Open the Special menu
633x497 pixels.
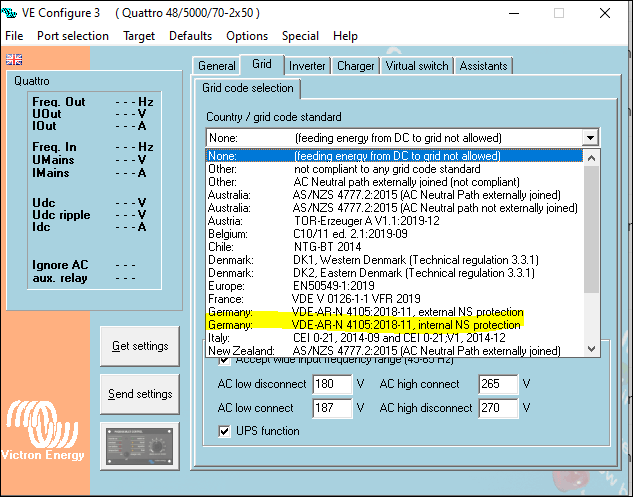(x=300, y=36)
